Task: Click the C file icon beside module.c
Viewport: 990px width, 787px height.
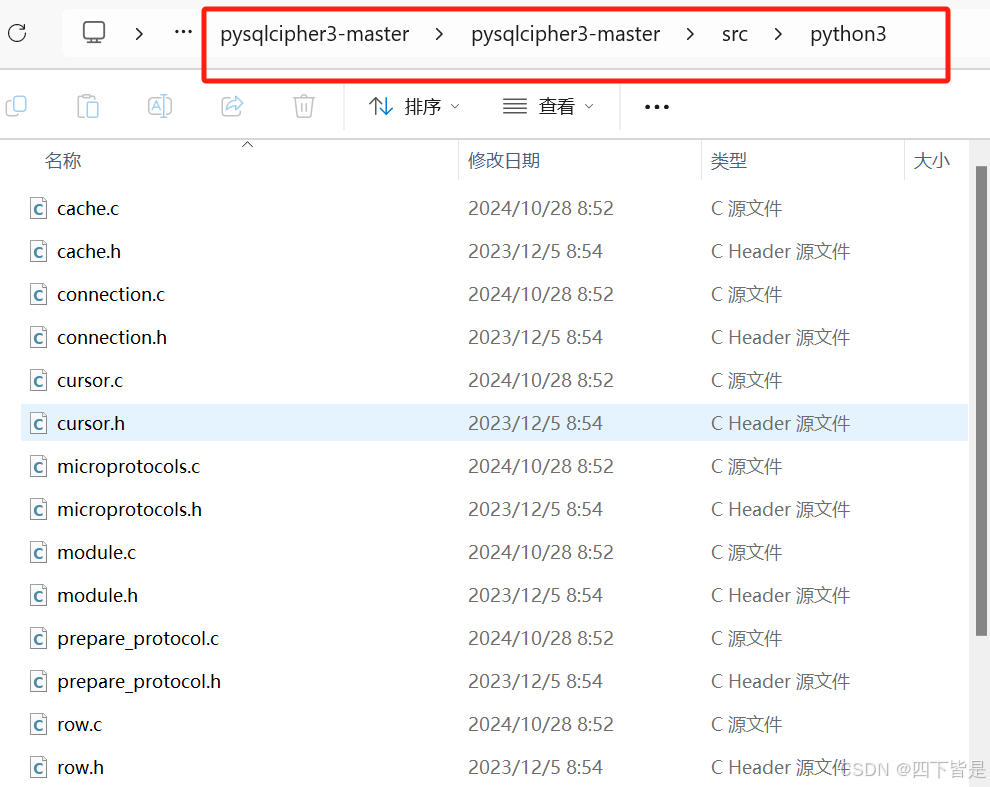Action: 37,552
